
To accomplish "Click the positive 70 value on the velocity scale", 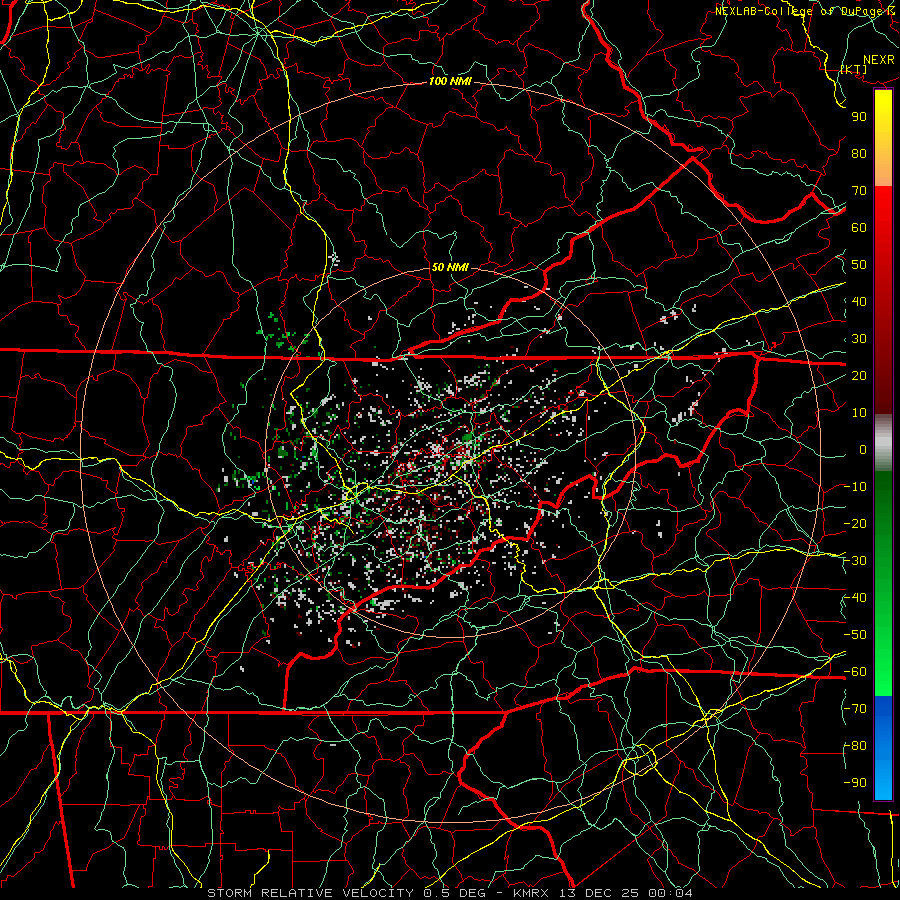I will 859,191.
